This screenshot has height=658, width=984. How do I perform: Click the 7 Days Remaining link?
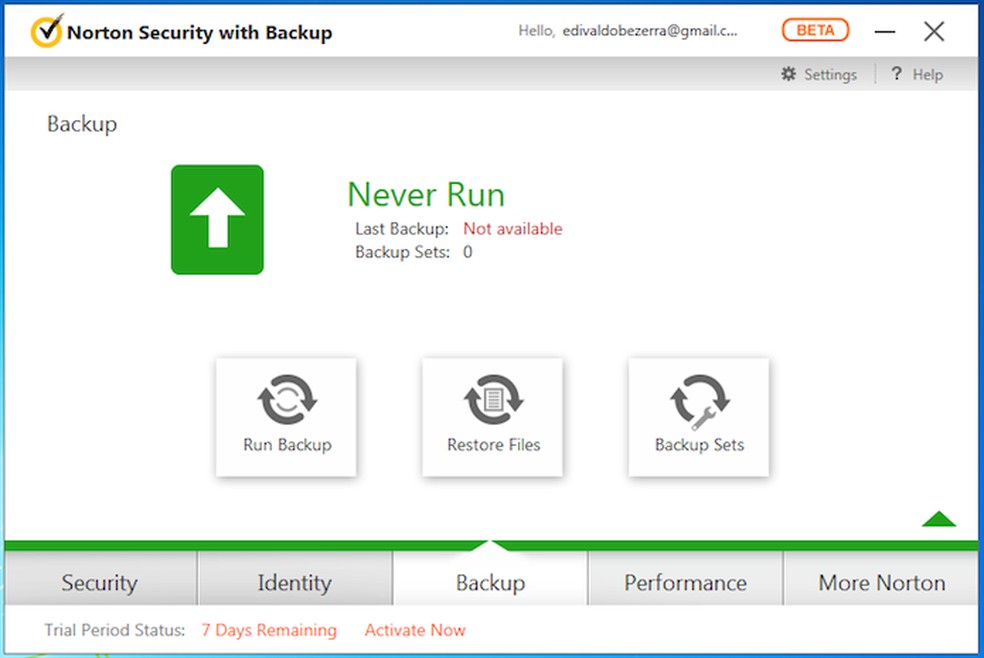point(269,630)
